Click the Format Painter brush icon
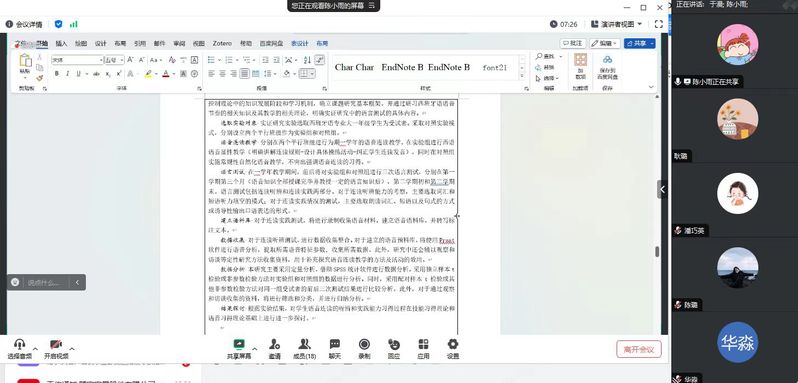The height and width of the screenshot is (383, 798). (40, 78)
